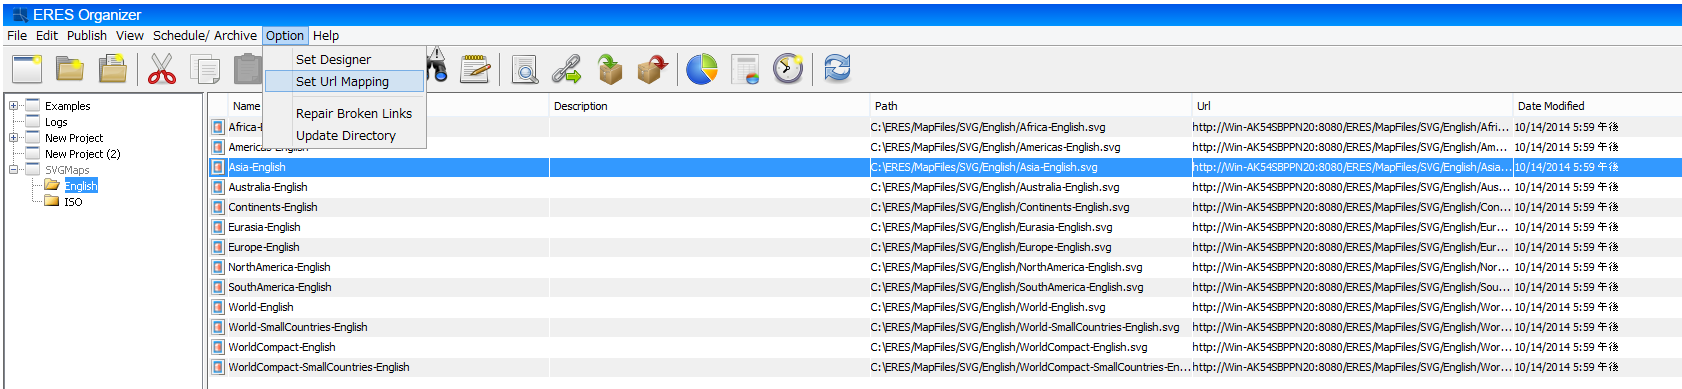Screen dimensions: 1682x389
Task: Click the file icon beside NorthAmerica-English
Action: (x=218, y=267)
